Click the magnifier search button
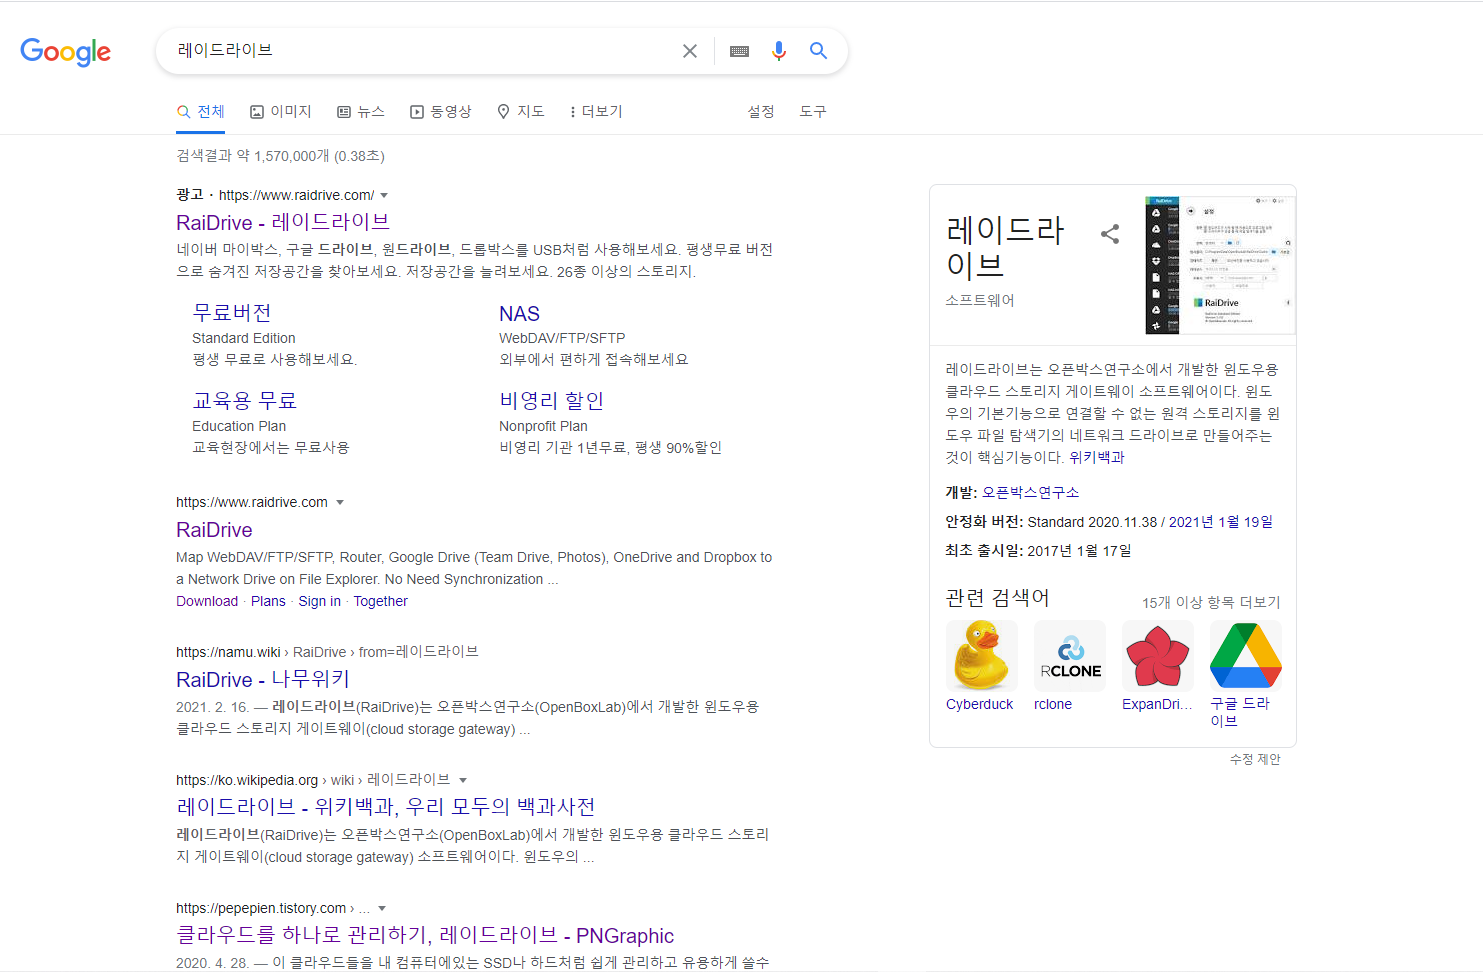Screen dimensions: 1483x972 tap(818, 51)
